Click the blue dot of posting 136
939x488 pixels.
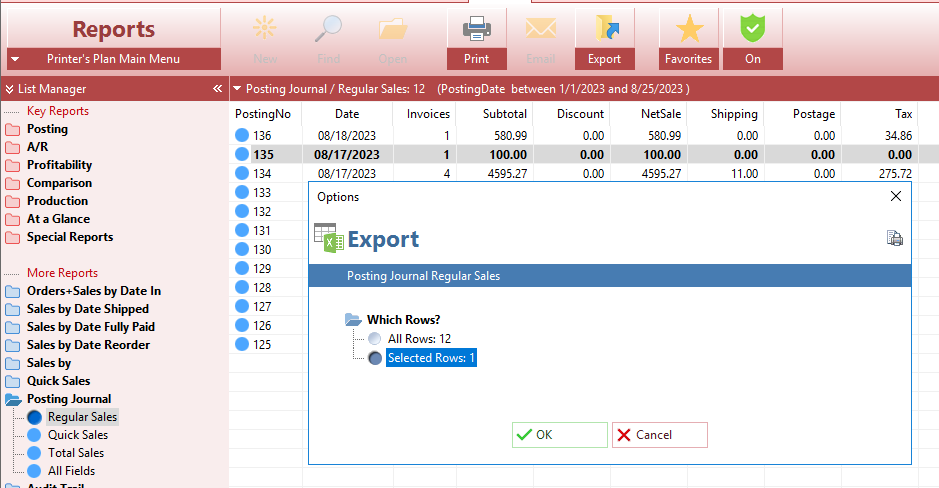tap(242, 135)
